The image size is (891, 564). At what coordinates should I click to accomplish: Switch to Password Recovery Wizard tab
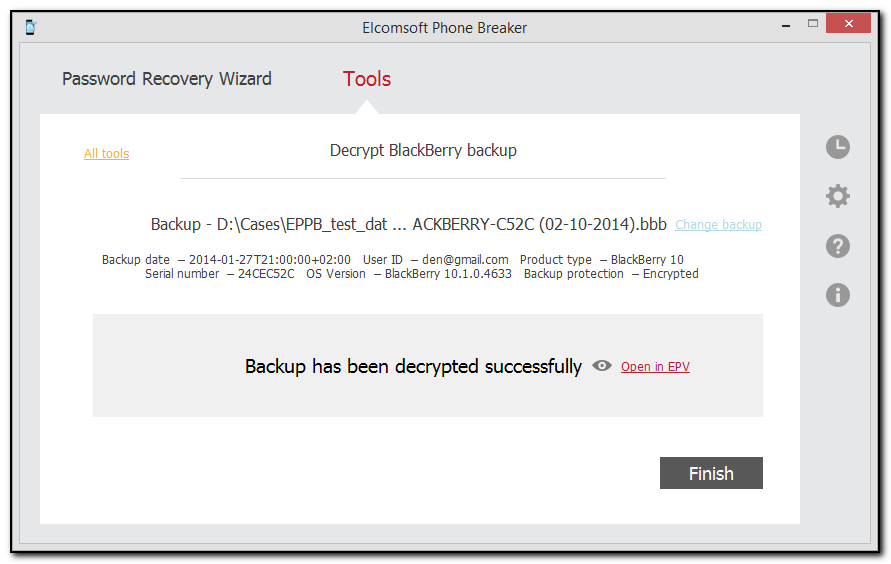tap(167, 79)
